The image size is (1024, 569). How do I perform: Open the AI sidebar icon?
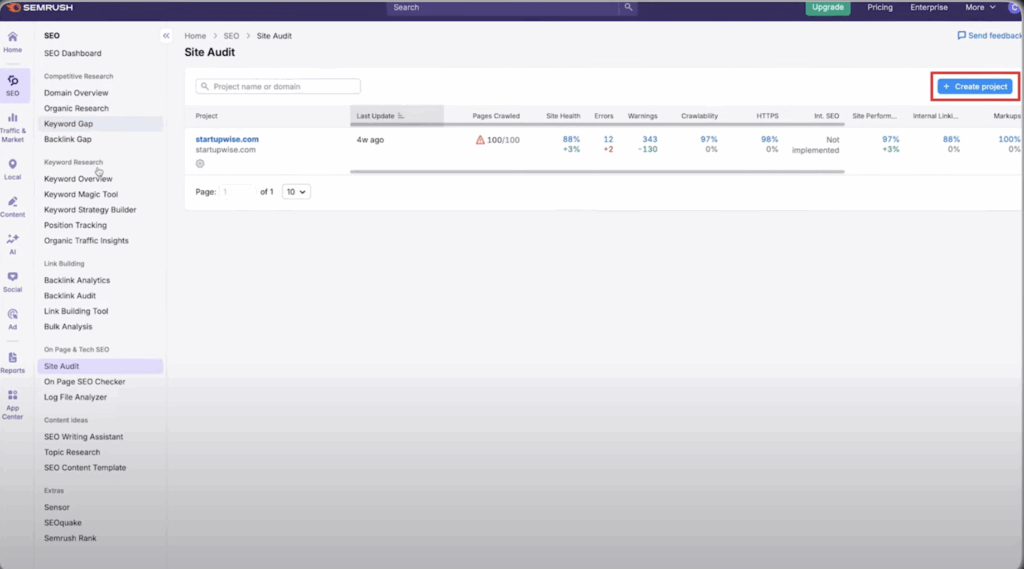click(x=12, y=244)
